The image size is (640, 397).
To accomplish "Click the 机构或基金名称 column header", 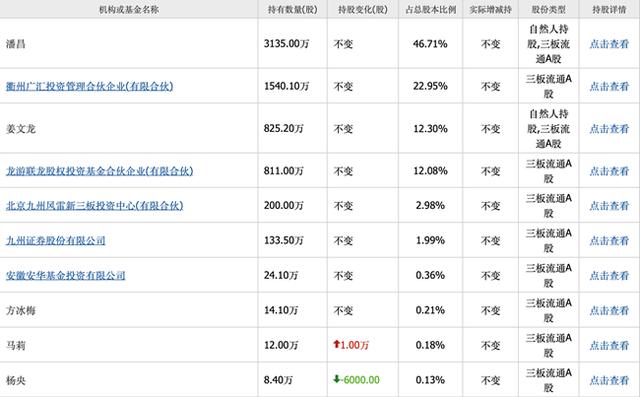I will 129,9.
